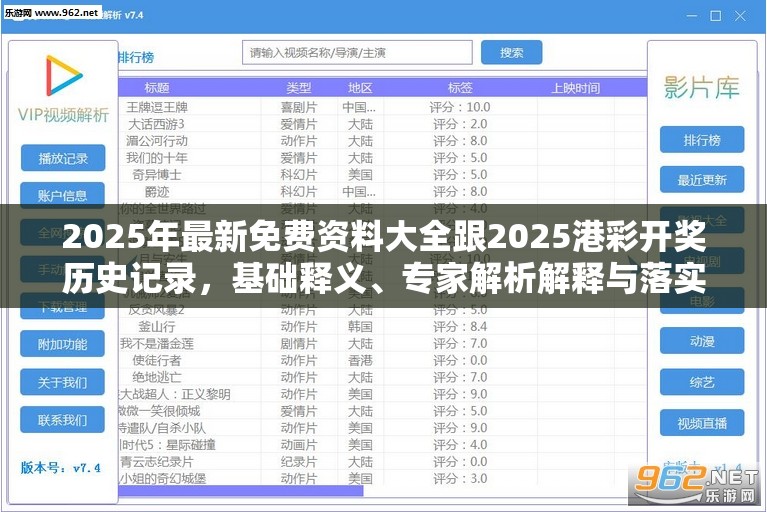767x512 pixels.
Task: Click 科幻片 in the 奇异博士 row
Action: pos(299,175)
